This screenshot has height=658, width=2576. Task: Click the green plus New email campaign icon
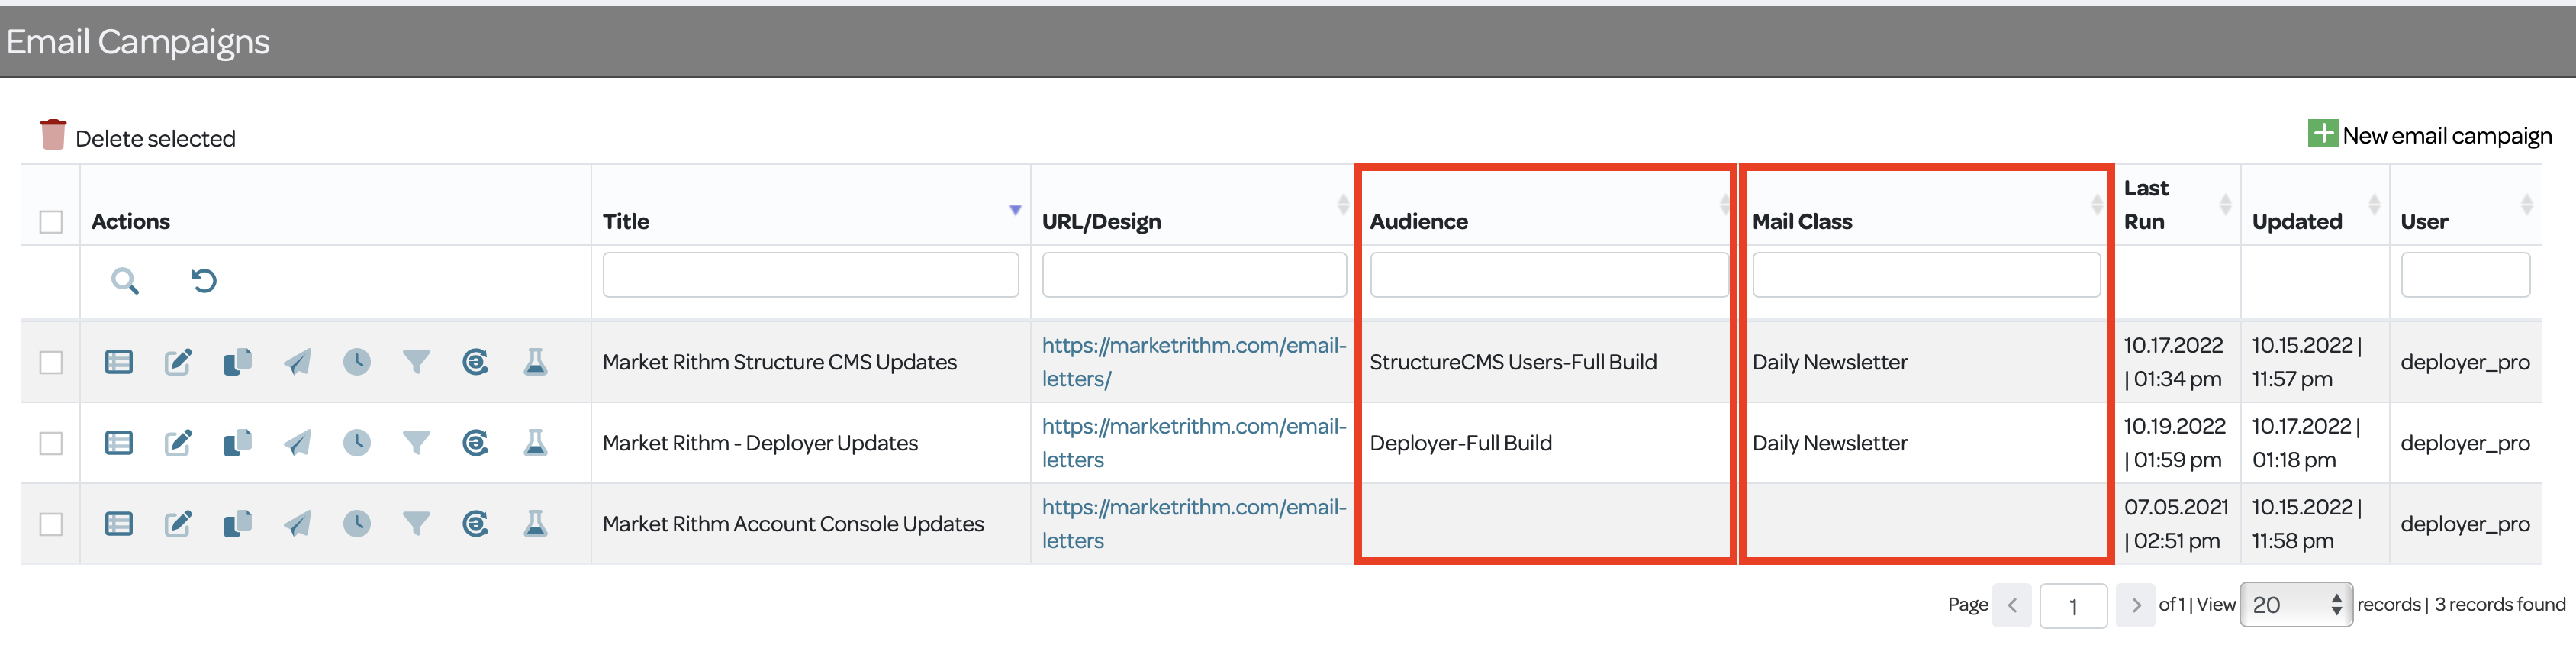pyautogui.click(x=2322, y=133)
